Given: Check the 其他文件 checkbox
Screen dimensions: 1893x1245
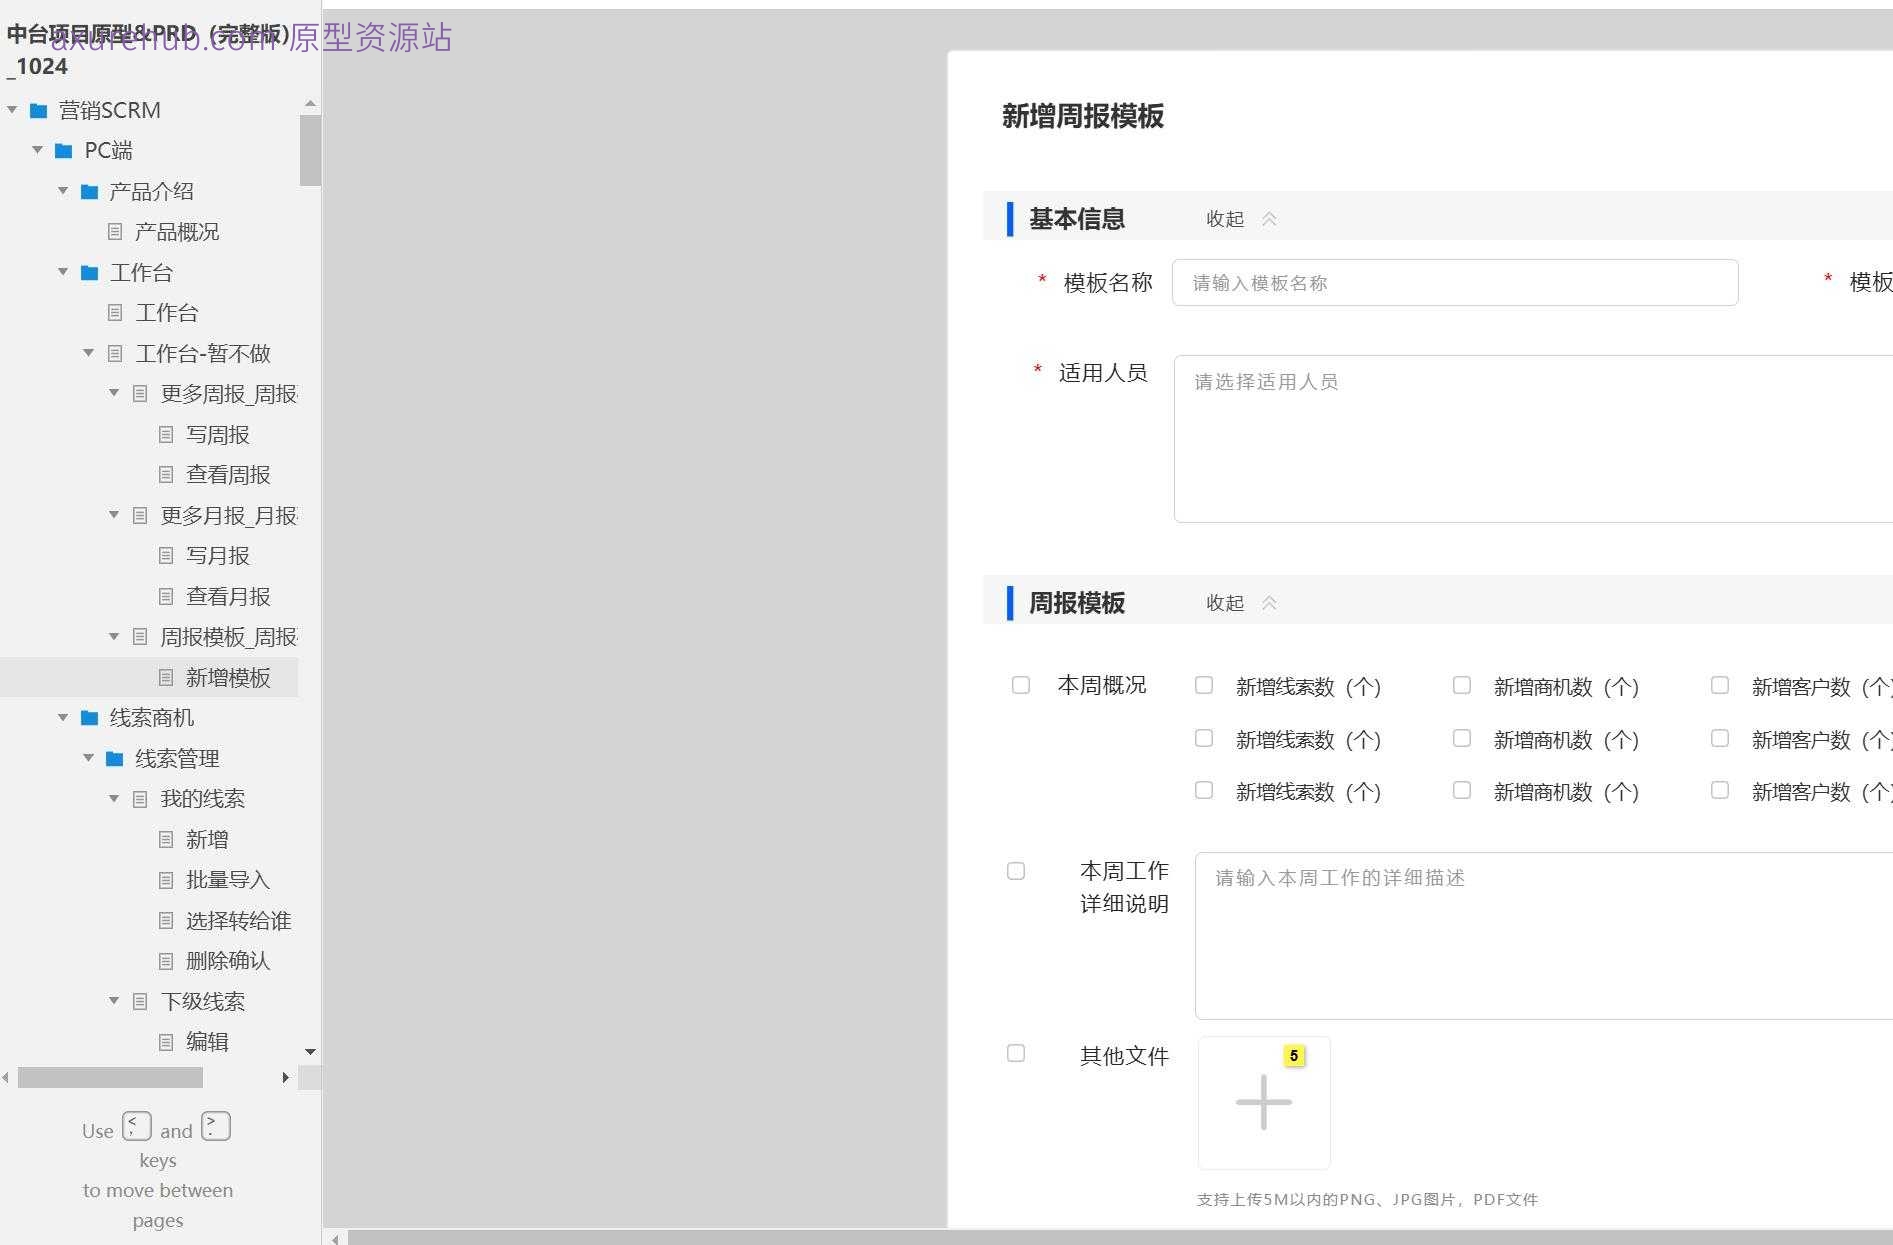Looking at the screenshot, I should [x=1016, y=1053].
